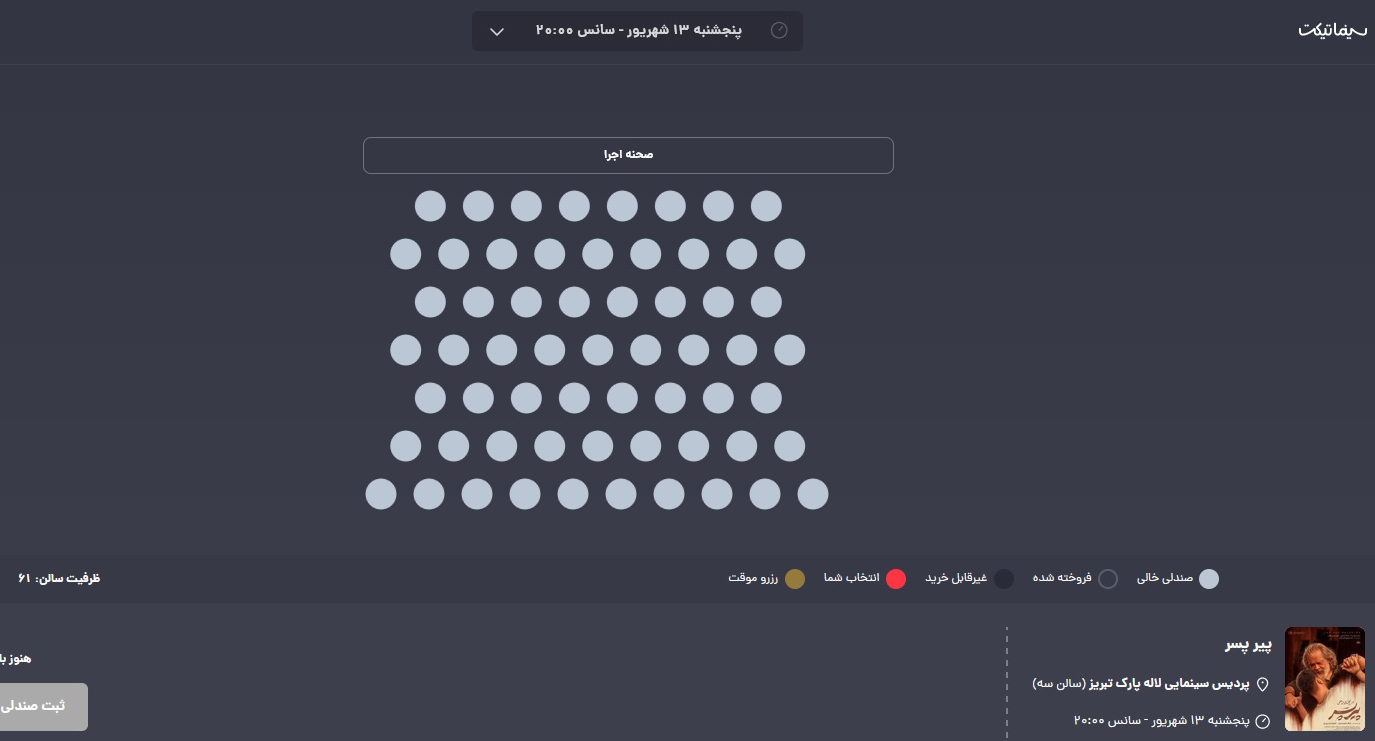Click the red 'انتخاب شما' legend circle
Image resolution: width=1375 pixels, height=741 pixels.
[896, 579]
